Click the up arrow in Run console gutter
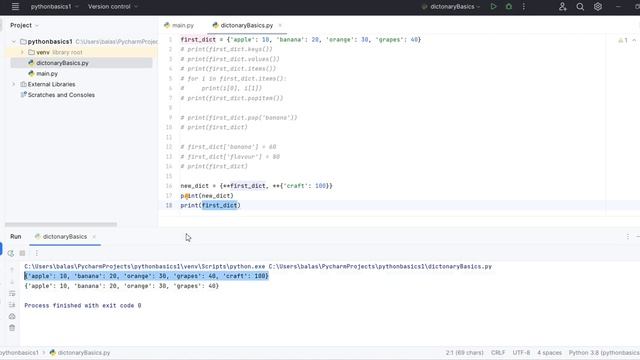 [x=12, y=270]
